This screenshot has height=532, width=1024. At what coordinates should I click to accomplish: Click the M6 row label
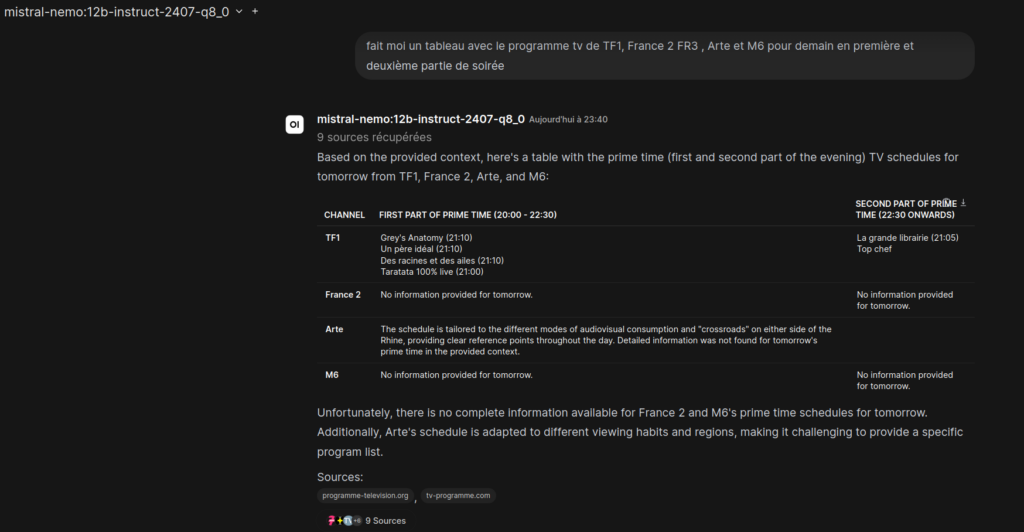(333, 375)
